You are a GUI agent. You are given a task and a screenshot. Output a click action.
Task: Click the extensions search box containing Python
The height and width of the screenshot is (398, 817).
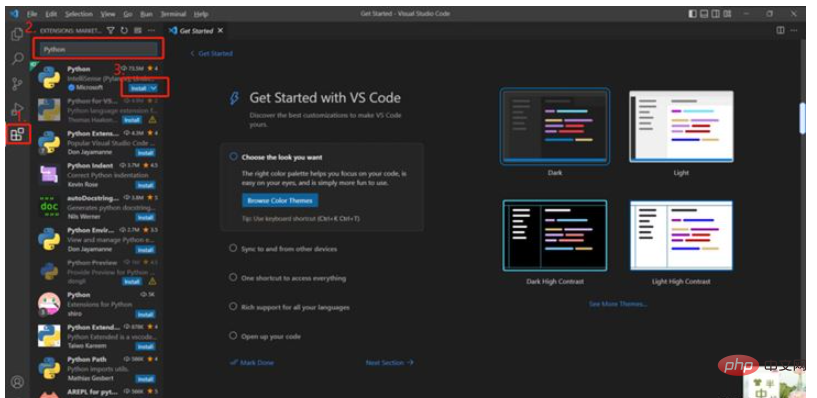pos(99,49)
